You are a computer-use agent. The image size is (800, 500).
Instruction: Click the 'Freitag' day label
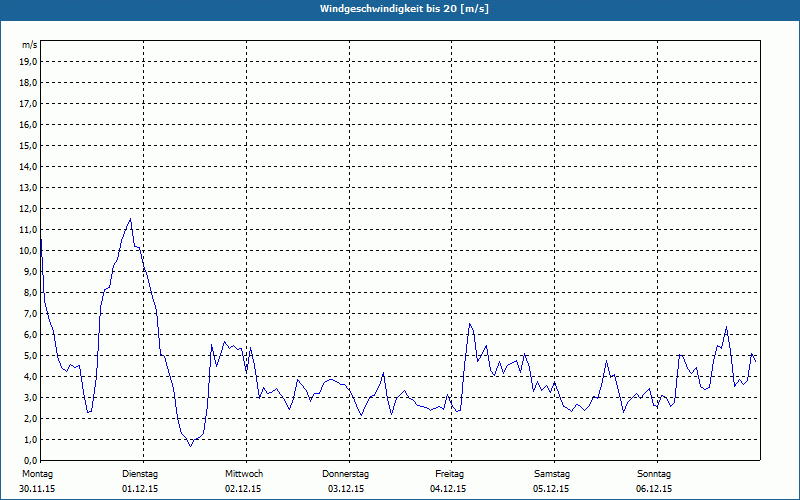pyautogui.click(x=449, y=474)
